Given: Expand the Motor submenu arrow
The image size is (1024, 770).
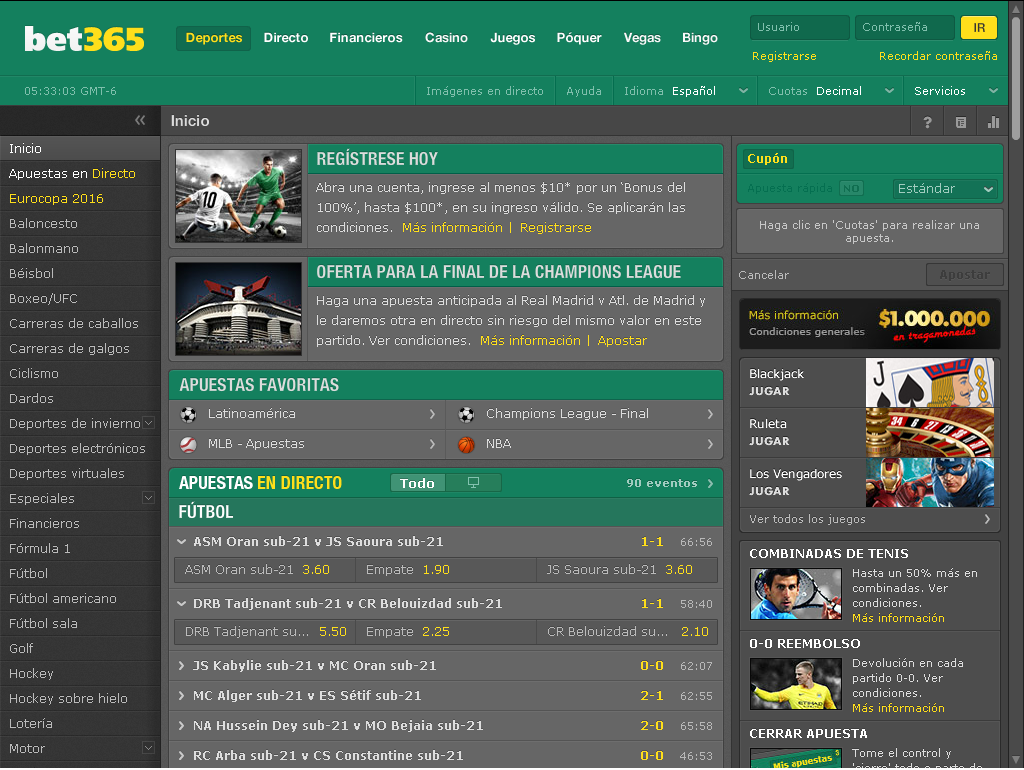Looking at the screenshot, I should pos(148,748).
